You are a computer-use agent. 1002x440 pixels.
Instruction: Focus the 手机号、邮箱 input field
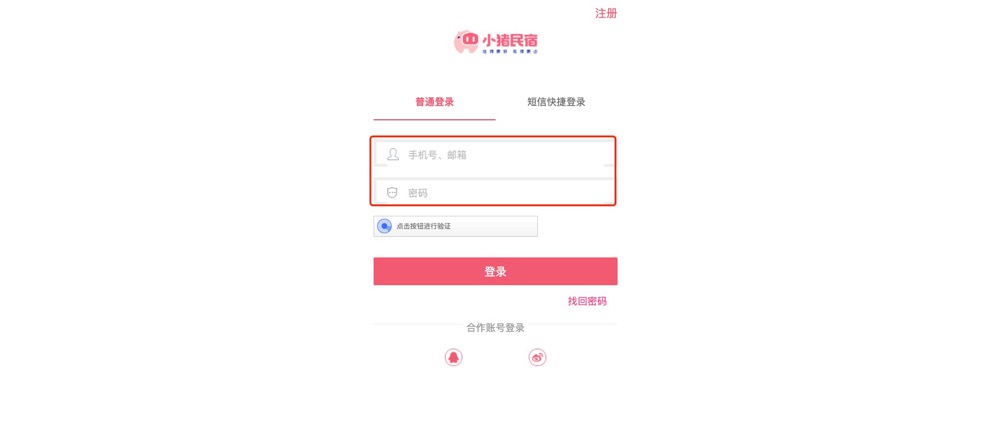[x=494, y=155]
